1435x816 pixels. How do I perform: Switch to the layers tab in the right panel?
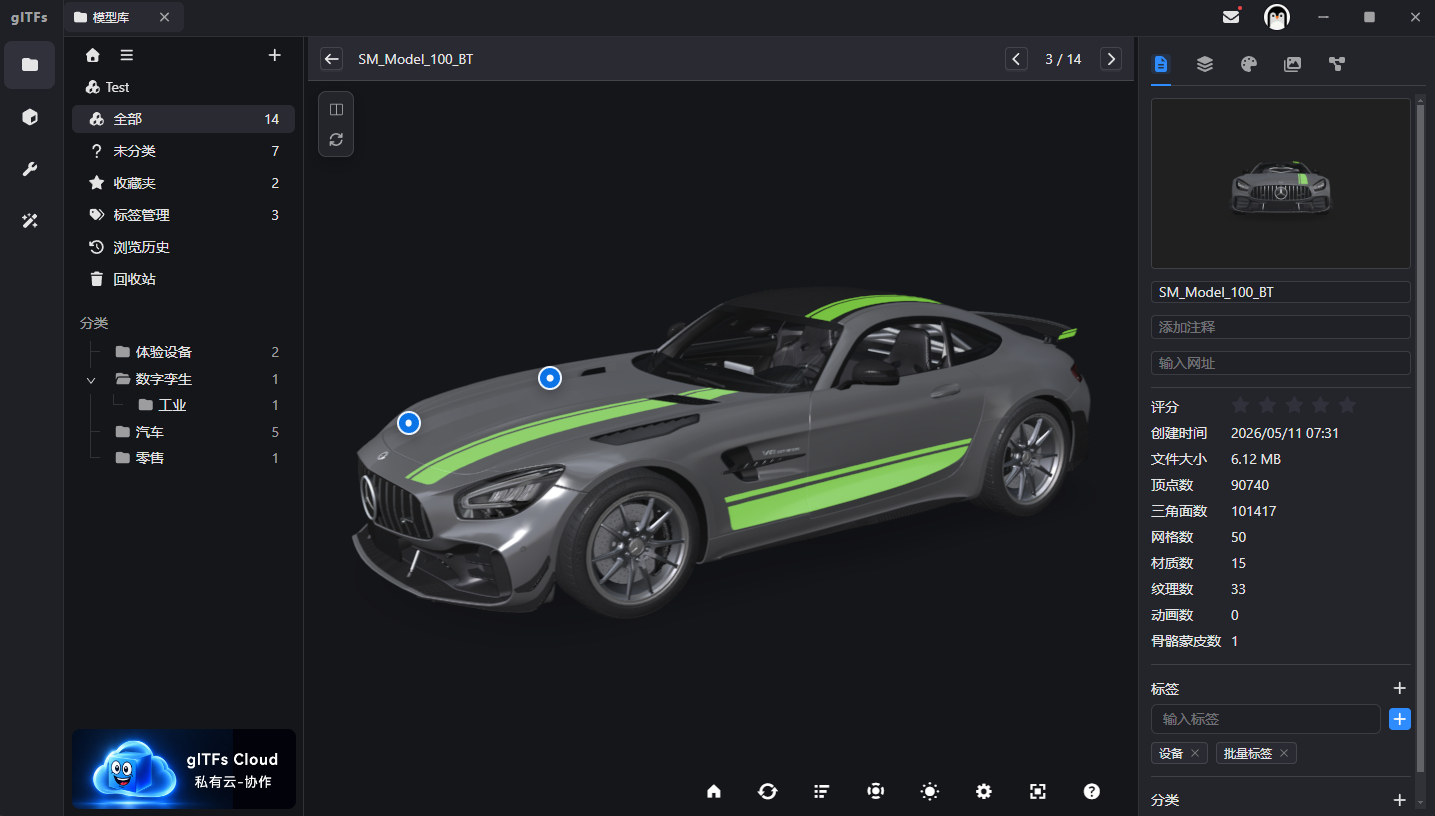pos(1205,64)
